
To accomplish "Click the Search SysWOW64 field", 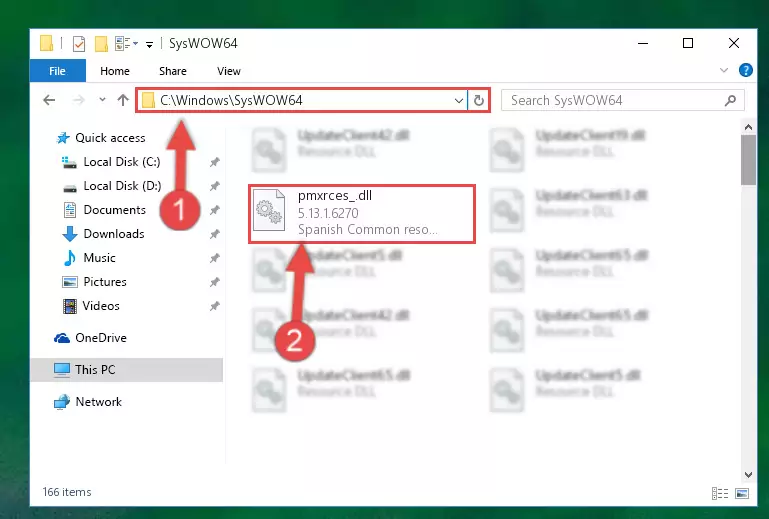I will (622, 101).
